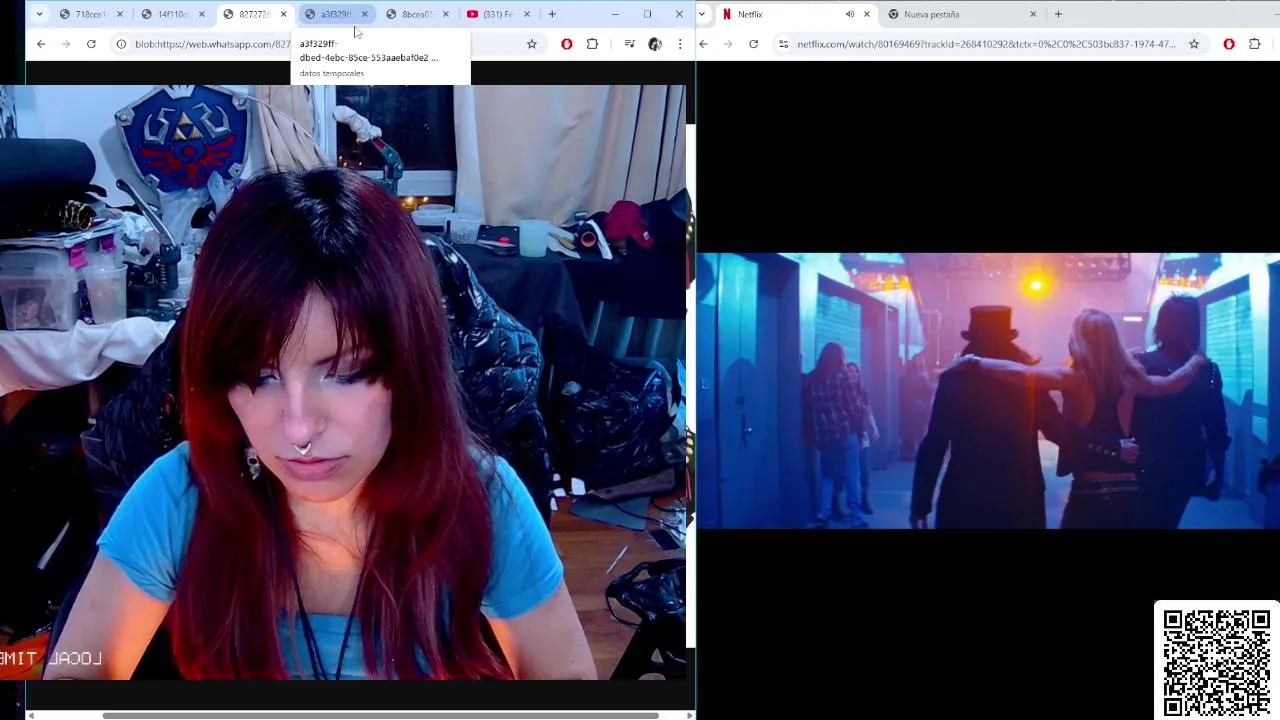The width and height of the screenshot is (1280, 720).
Task: Bookmark the Netflix page with star
Action: (x=1194, y=44)
